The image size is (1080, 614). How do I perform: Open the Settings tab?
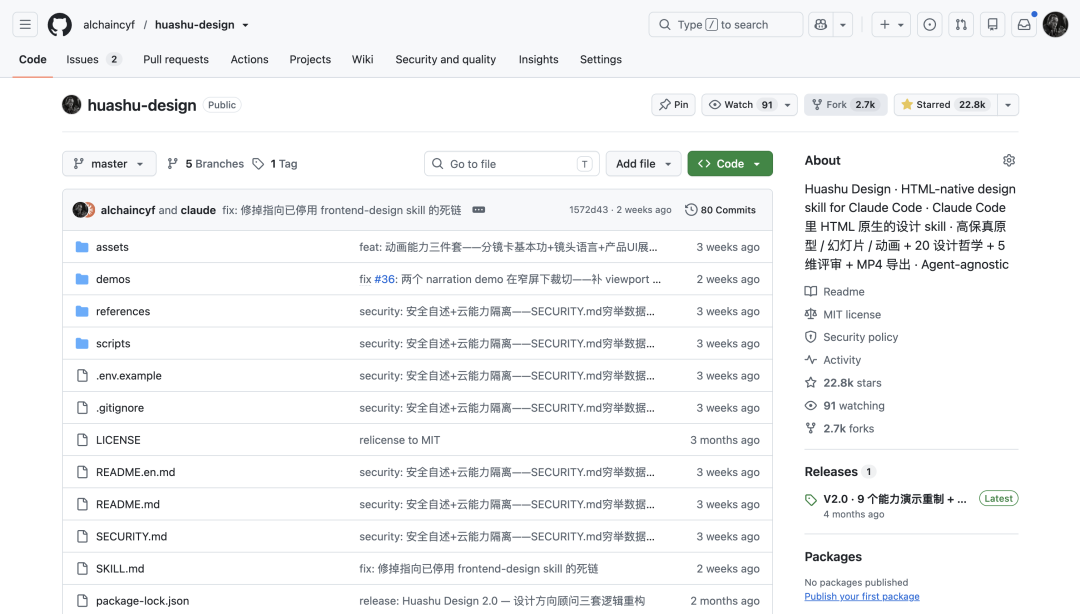click(601, 59)
